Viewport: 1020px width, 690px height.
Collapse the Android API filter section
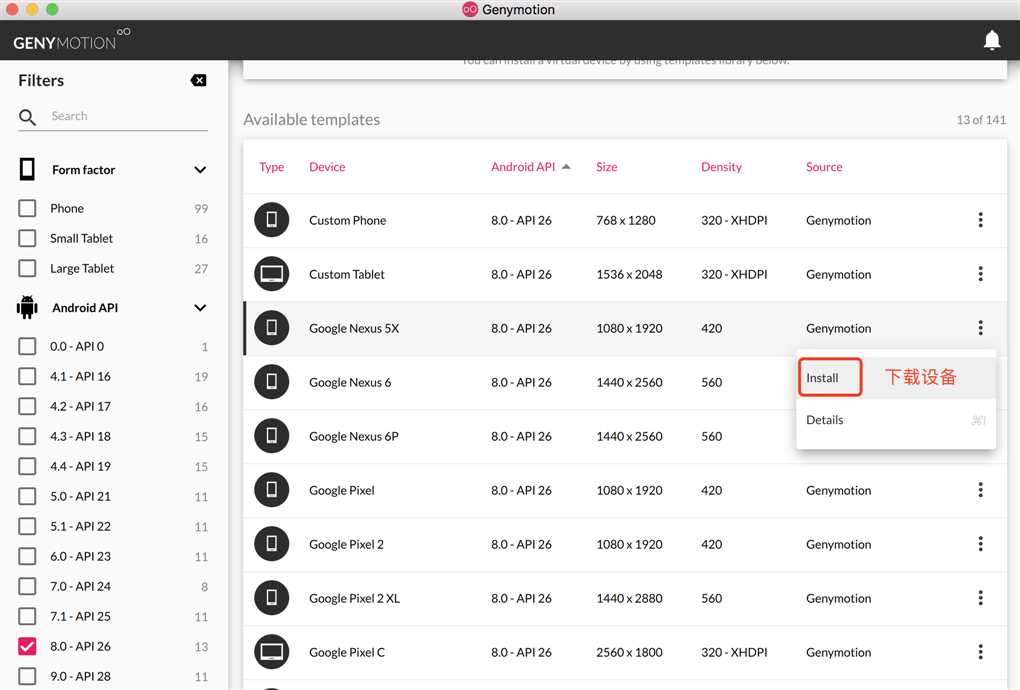(x=200, y=308)
